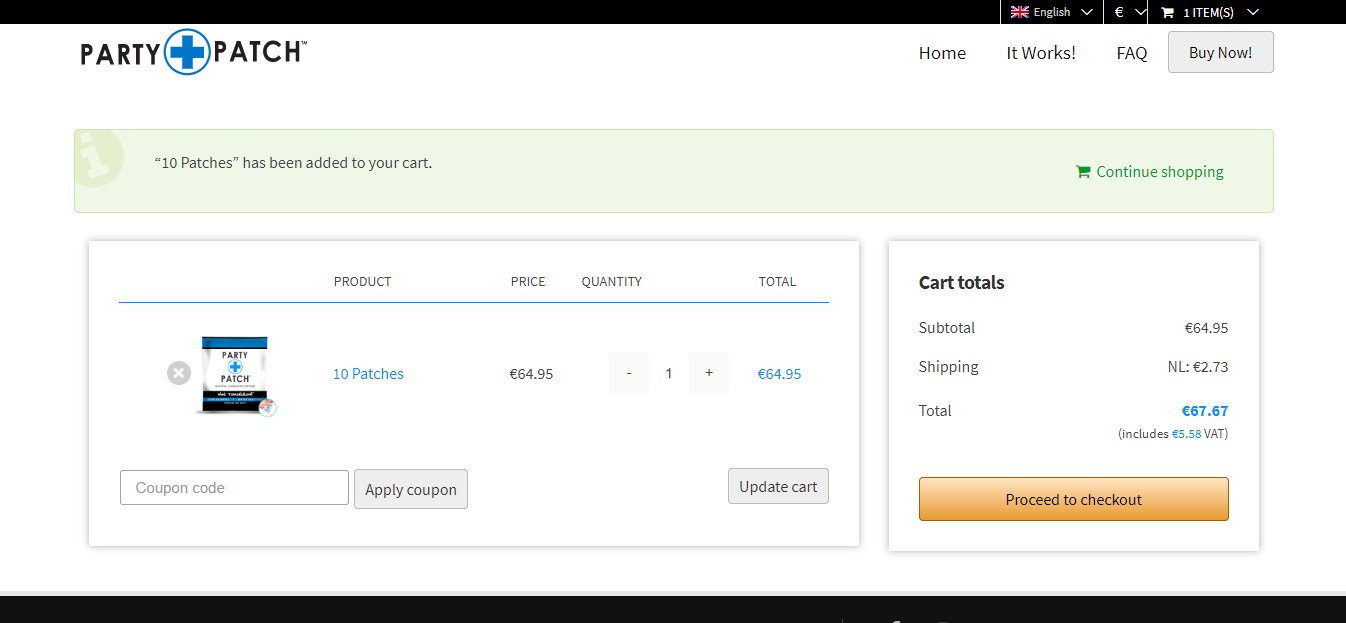
Task: Click the Cart totals heading
Action: (962, 283)
